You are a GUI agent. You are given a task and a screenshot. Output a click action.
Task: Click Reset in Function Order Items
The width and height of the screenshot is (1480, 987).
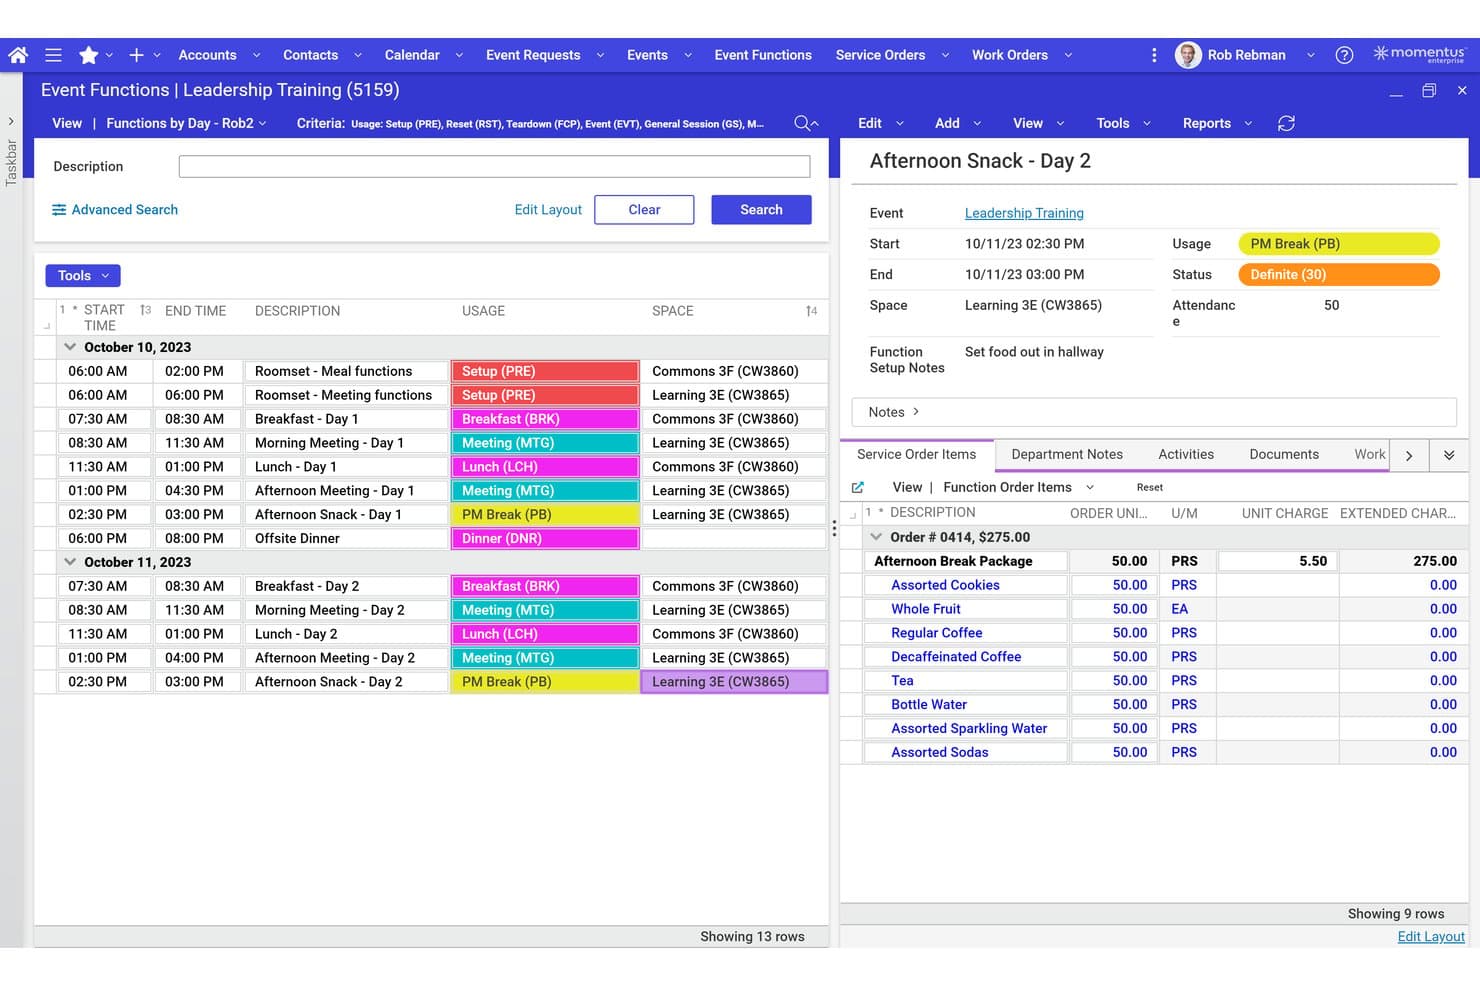tap(1150, 487)
